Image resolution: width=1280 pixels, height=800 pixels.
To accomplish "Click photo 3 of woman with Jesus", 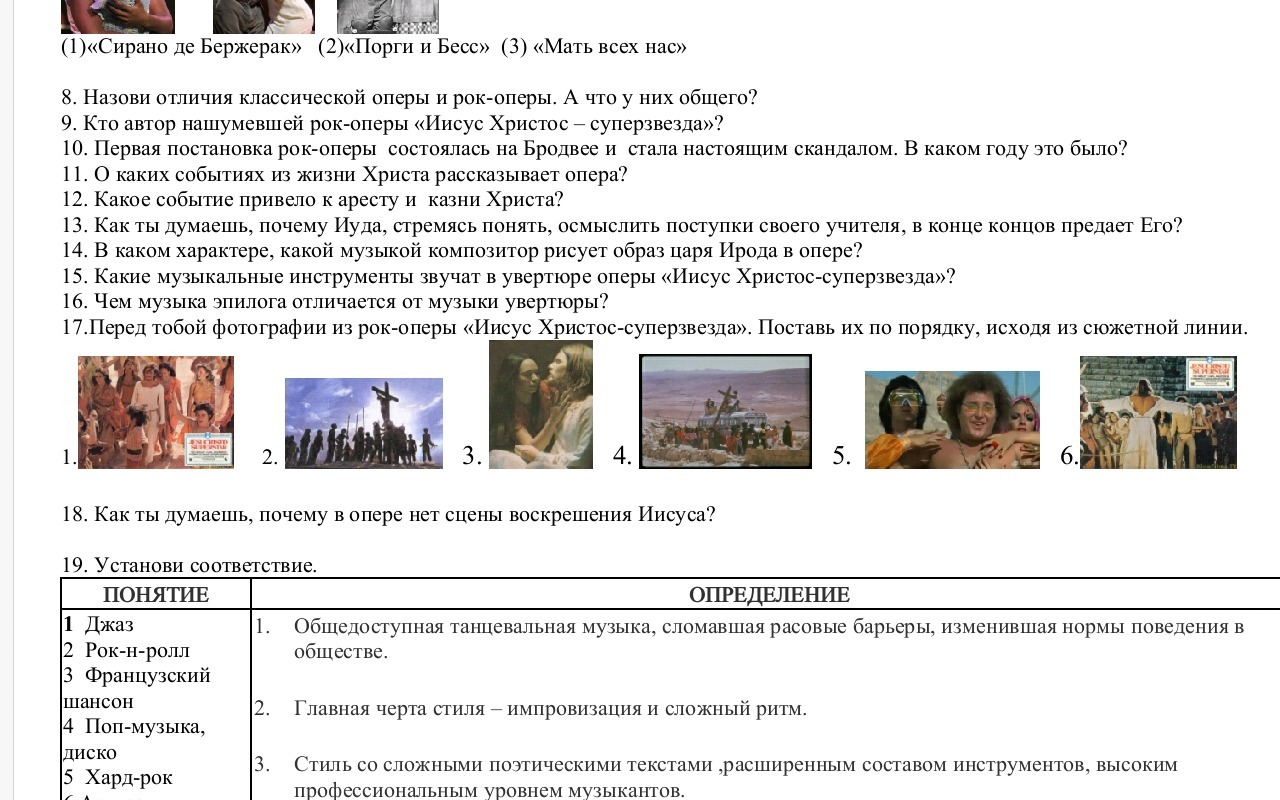I will [541, 404].
